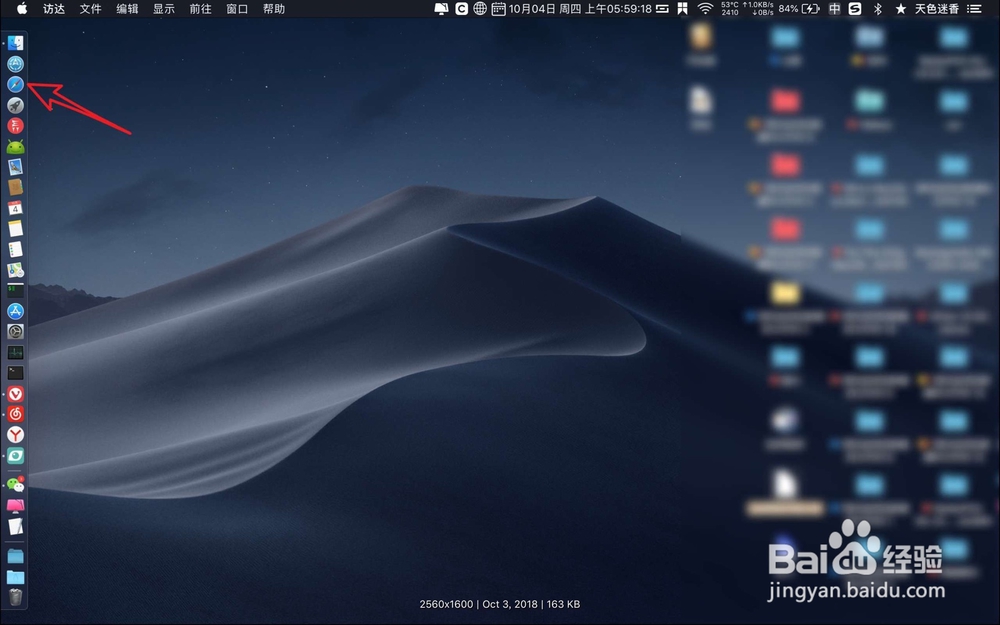Click the Sogou S input icon
1000x625 pixels.
855,8
